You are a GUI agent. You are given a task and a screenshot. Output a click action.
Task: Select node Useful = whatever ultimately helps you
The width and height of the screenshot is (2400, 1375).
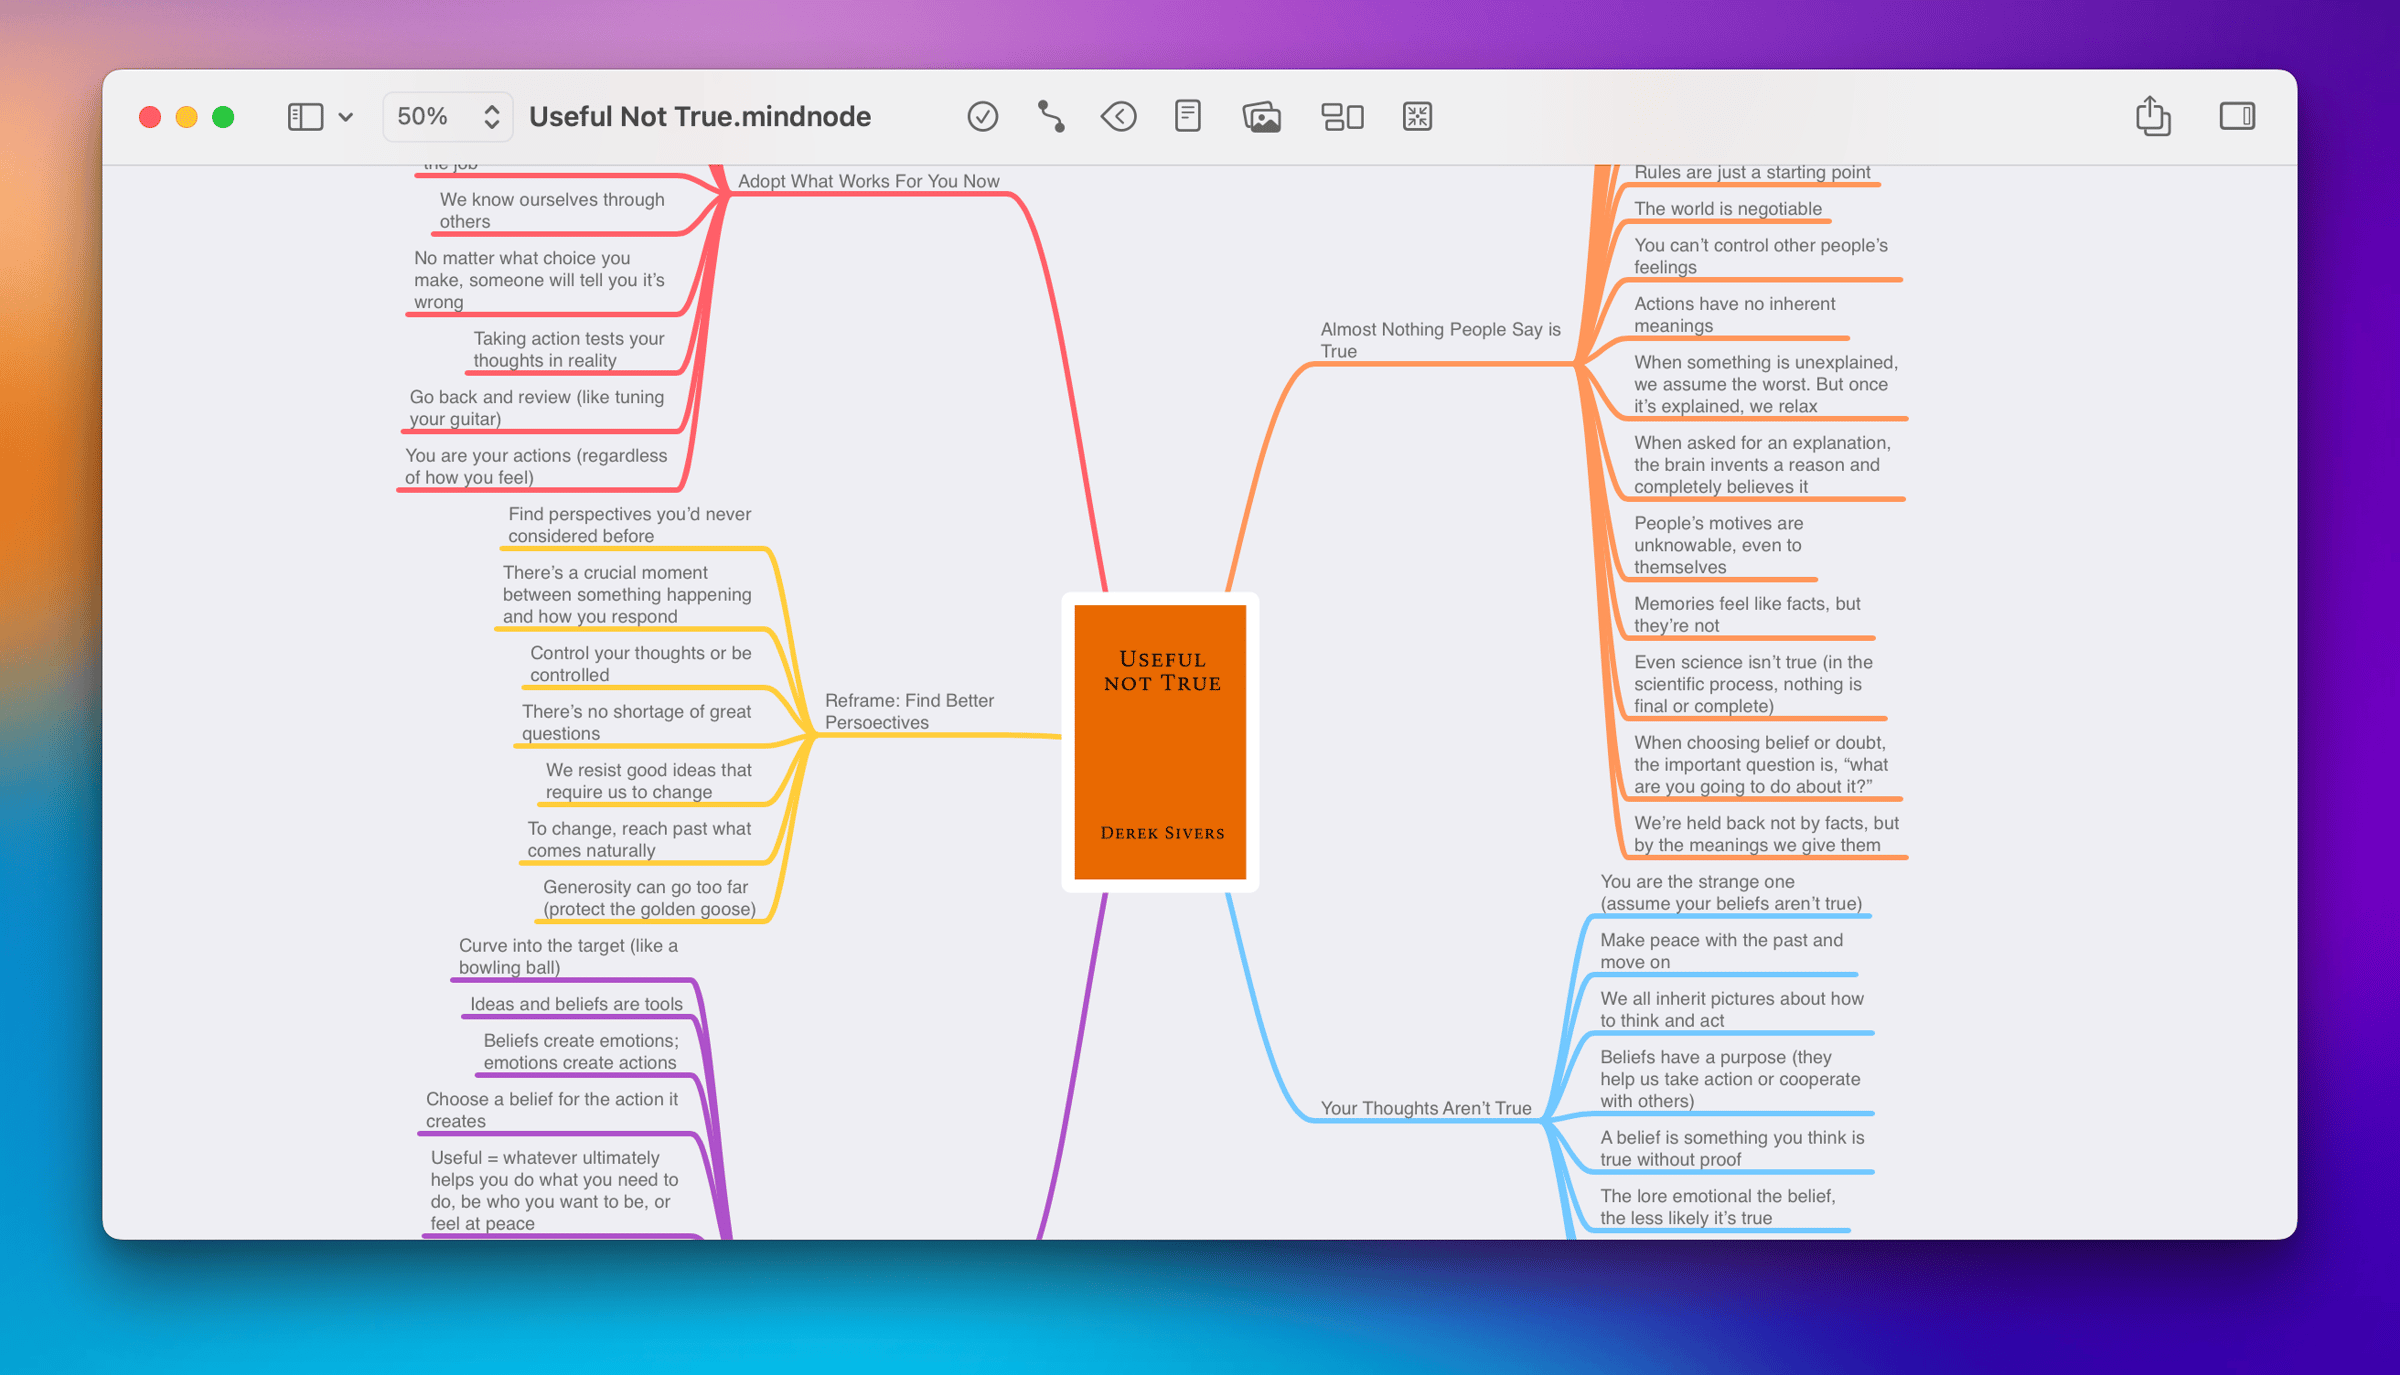click(x=554, y=1190)
